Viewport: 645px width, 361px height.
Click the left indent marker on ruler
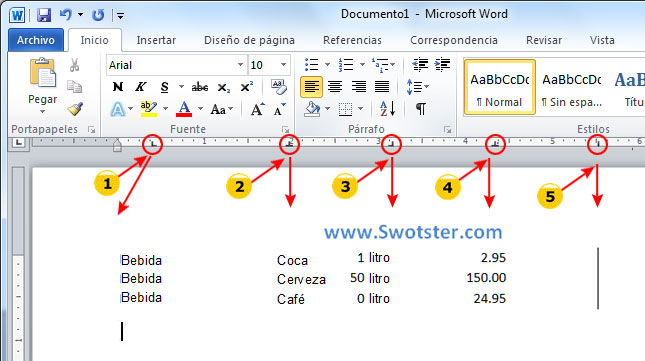pyautogui.click(x=117, y=145)
